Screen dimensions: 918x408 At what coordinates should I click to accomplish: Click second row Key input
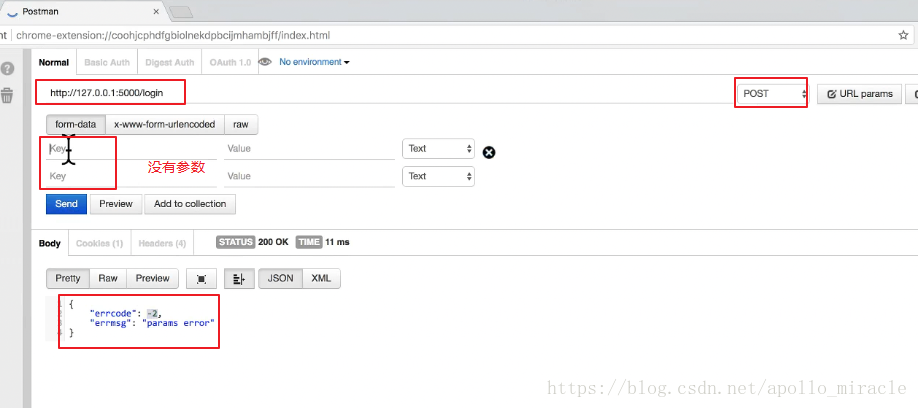pos(131,176)
